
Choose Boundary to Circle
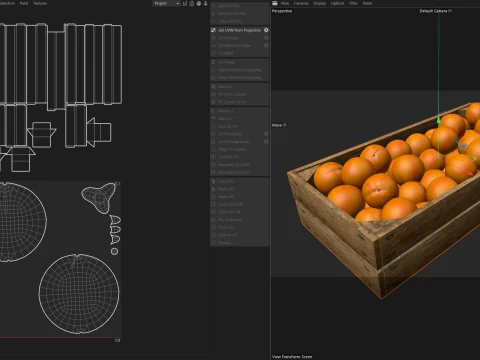tap(240, 164)
